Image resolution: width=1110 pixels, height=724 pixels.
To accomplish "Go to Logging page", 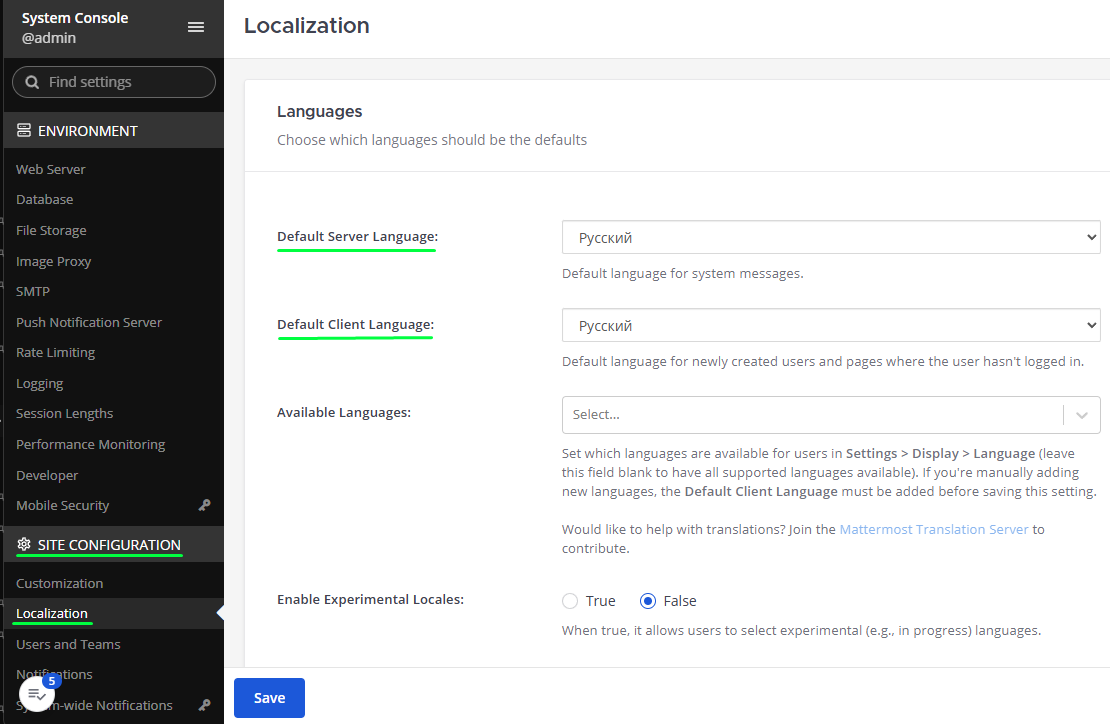I will coord(40,384).
